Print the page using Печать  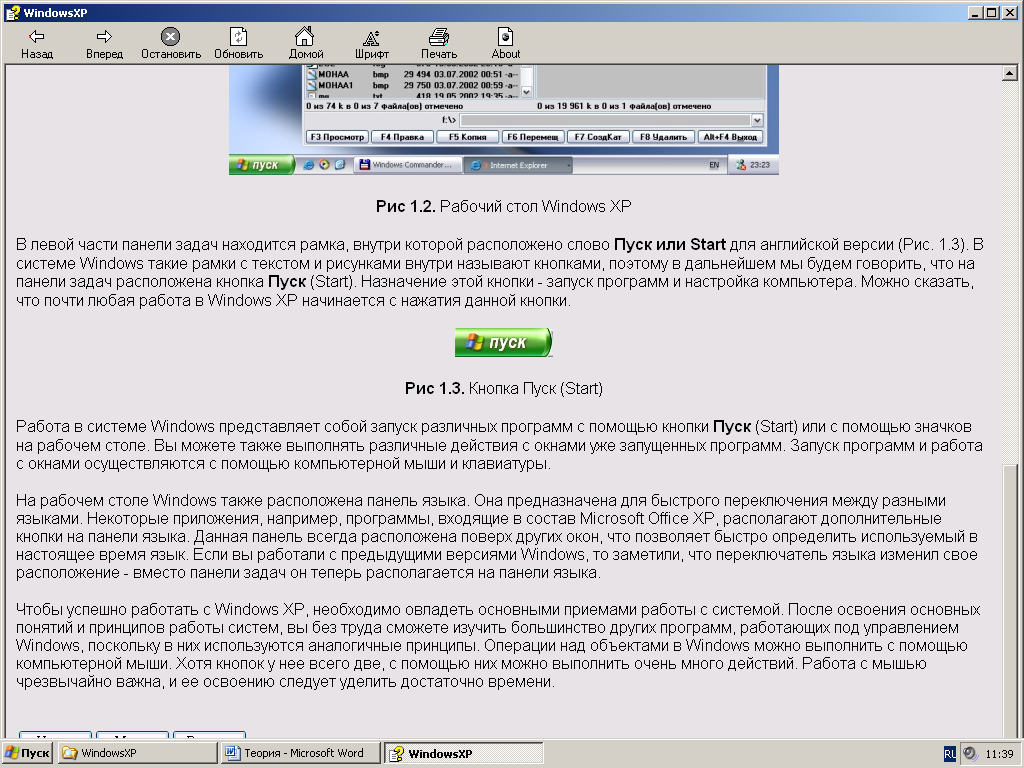pos(439,44)
